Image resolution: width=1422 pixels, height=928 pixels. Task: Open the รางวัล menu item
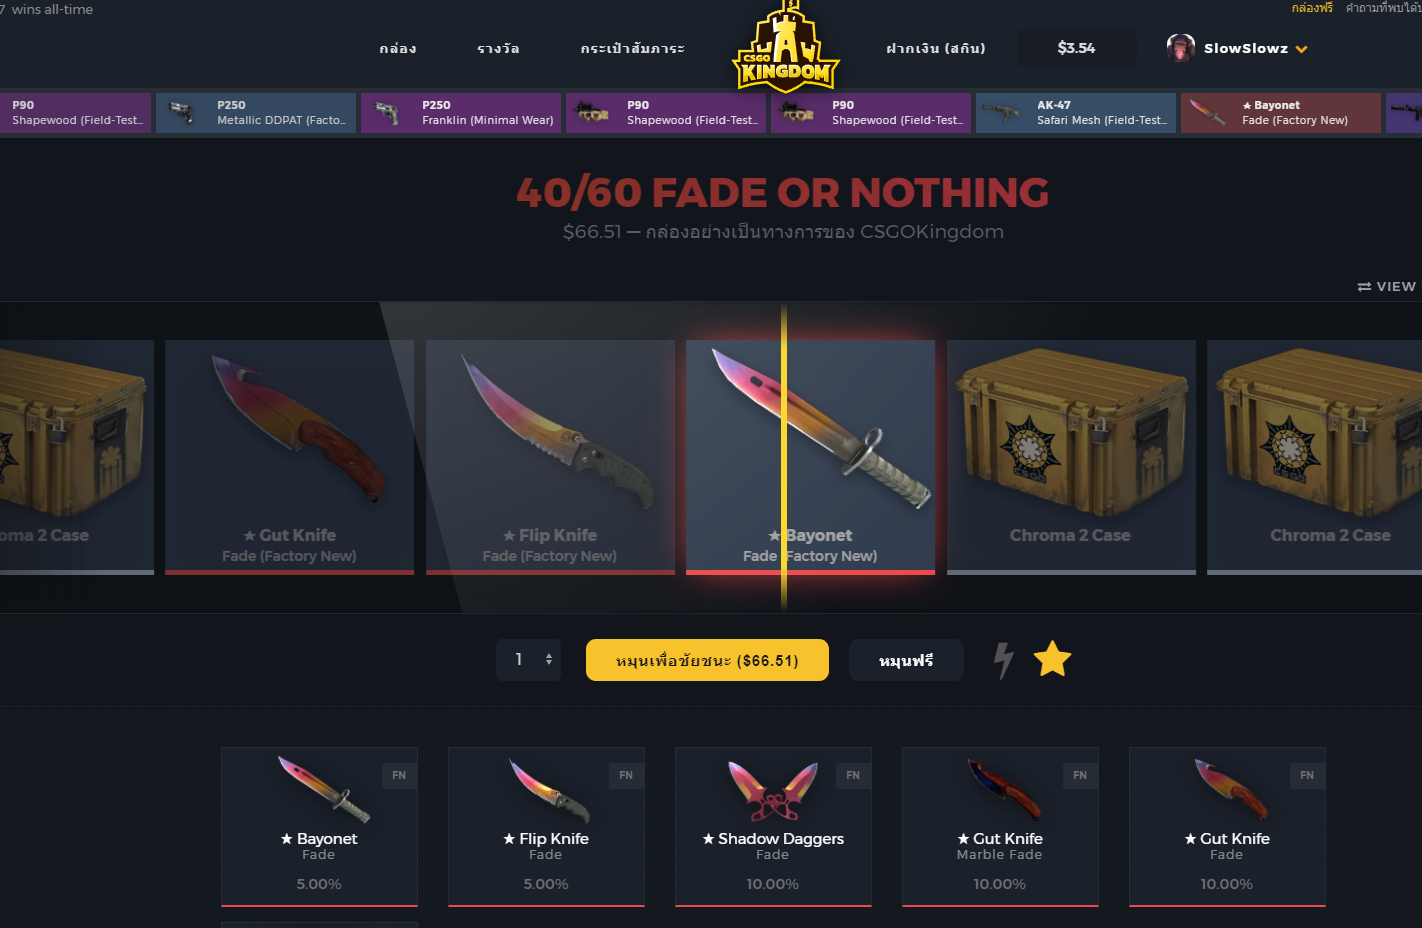point(498,48)
